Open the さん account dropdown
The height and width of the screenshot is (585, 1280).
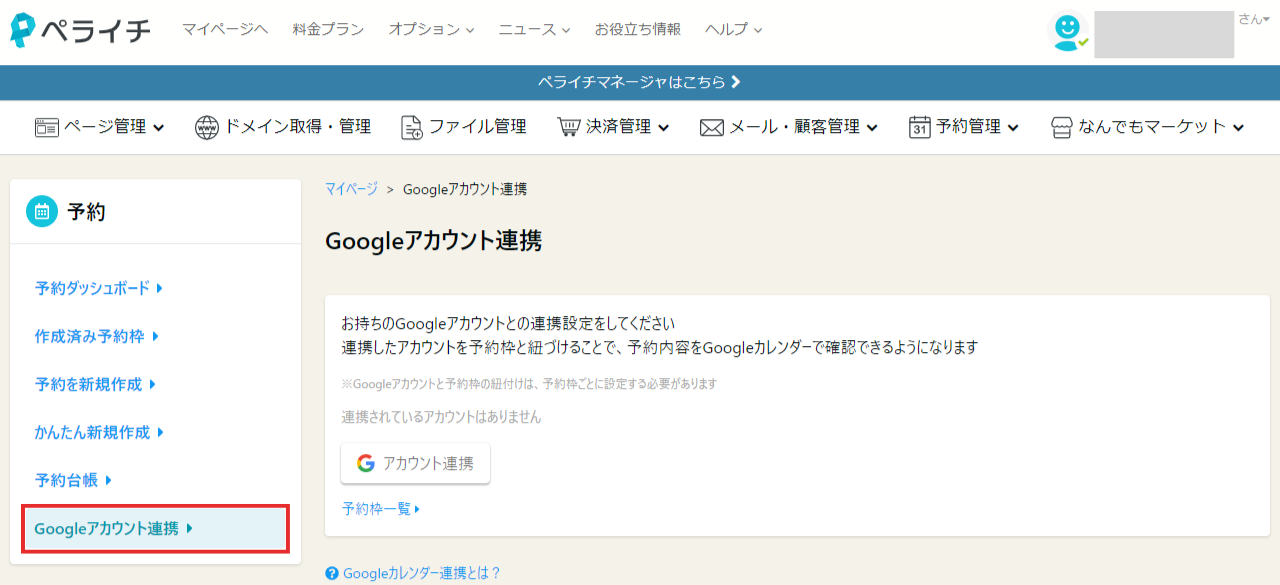(x=1253, y=18)
